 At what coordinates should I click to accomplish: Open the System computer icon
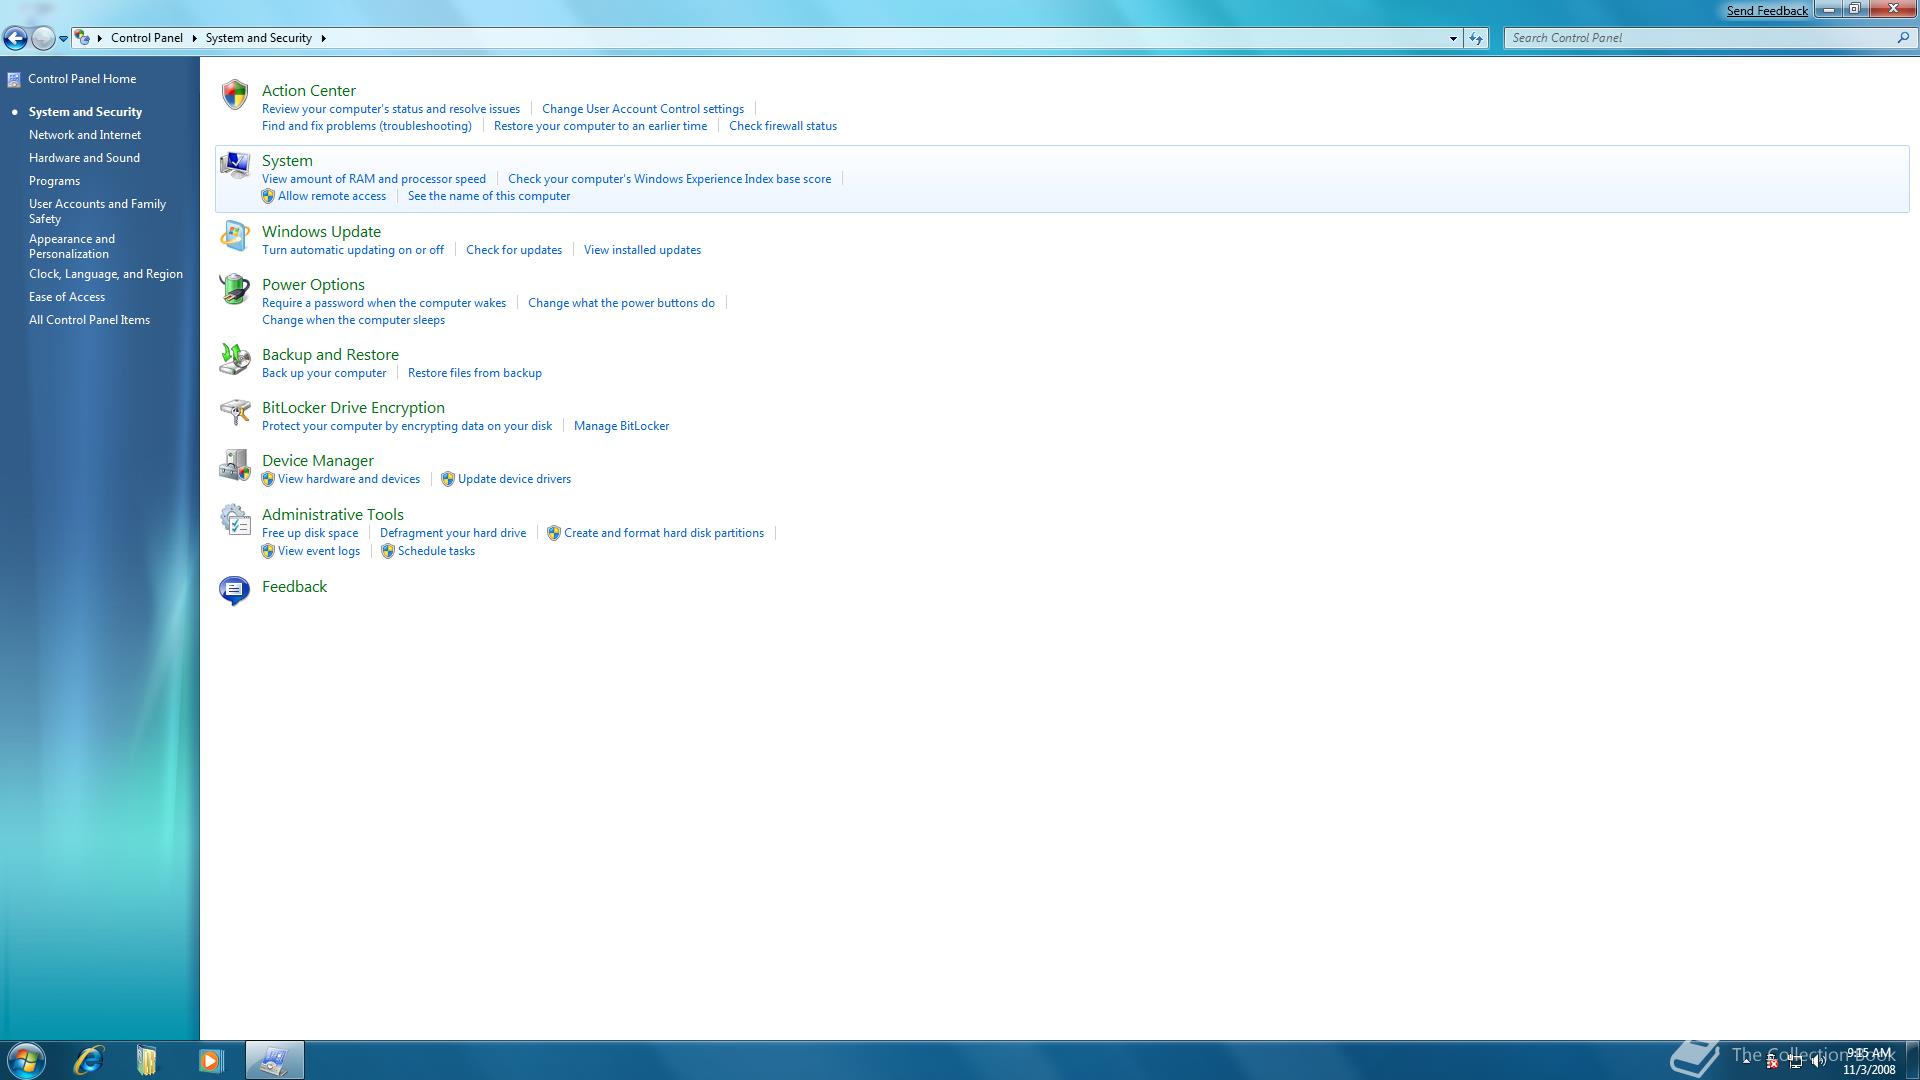click(235, 165)
